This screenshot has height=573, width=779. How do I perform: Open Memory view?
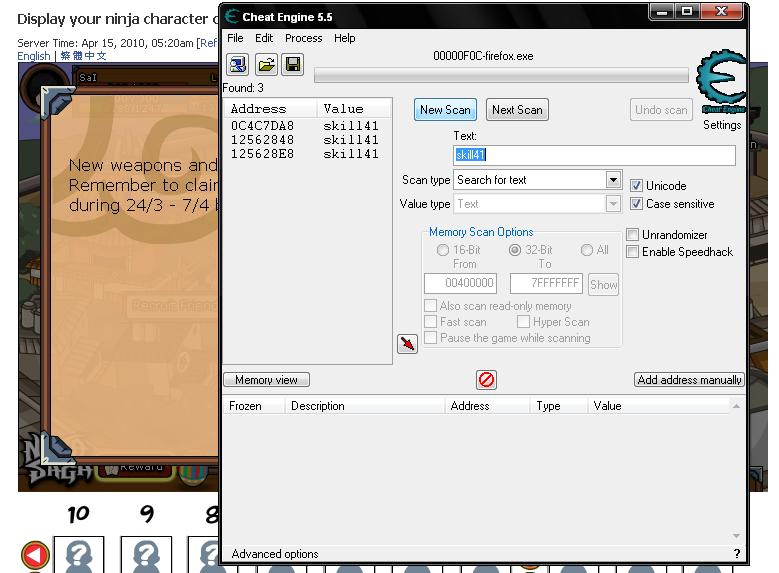(x=266, y=380)
